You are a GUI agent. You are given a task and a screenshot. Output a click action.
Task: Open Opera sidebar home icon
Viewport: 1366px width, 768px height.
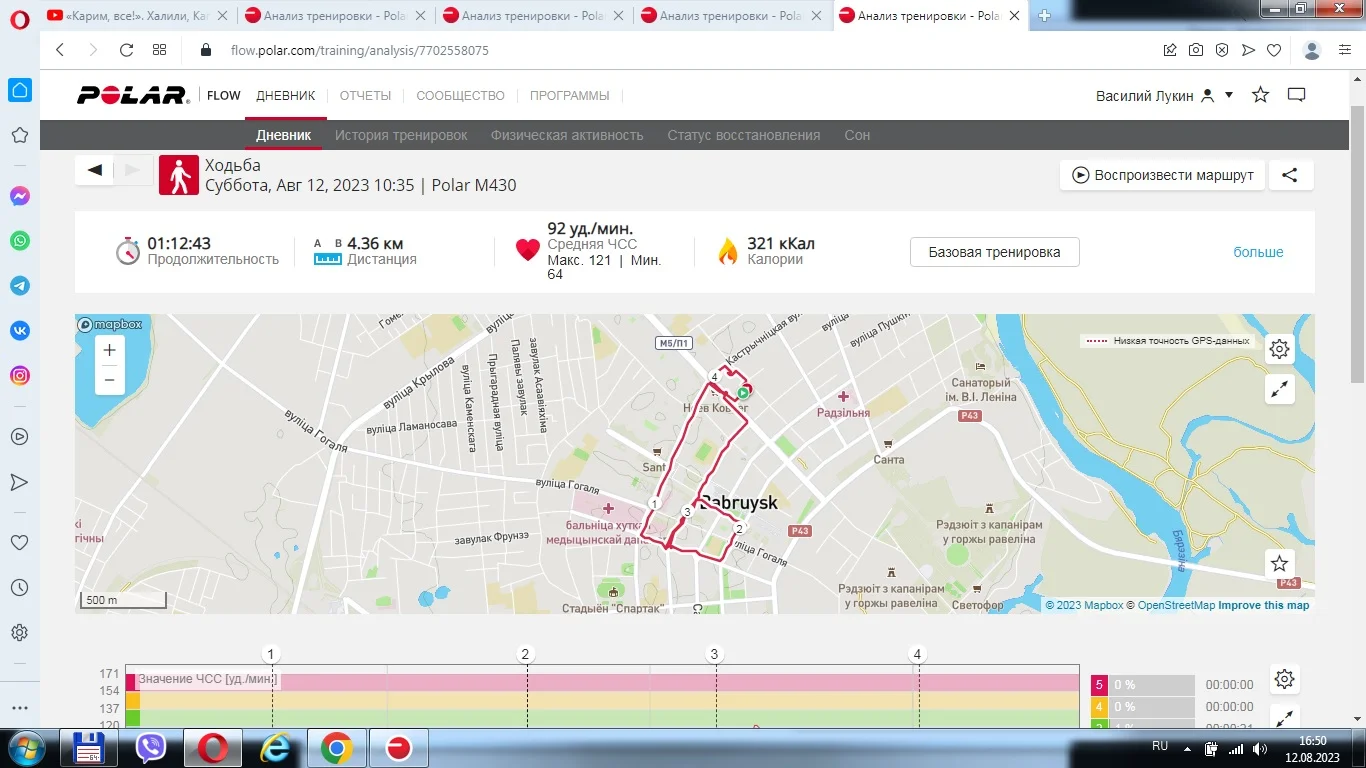click(19, 91)
